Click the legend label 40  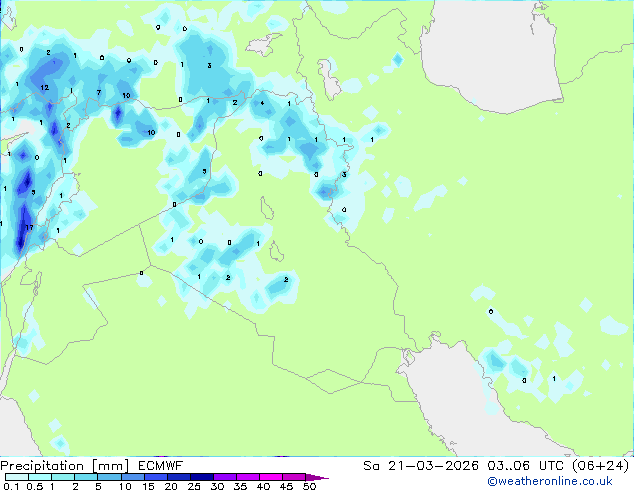263,486
